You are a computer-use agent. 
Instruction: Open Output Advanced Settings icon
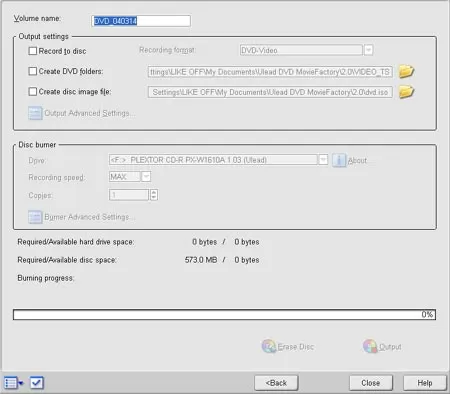[35, 113]
